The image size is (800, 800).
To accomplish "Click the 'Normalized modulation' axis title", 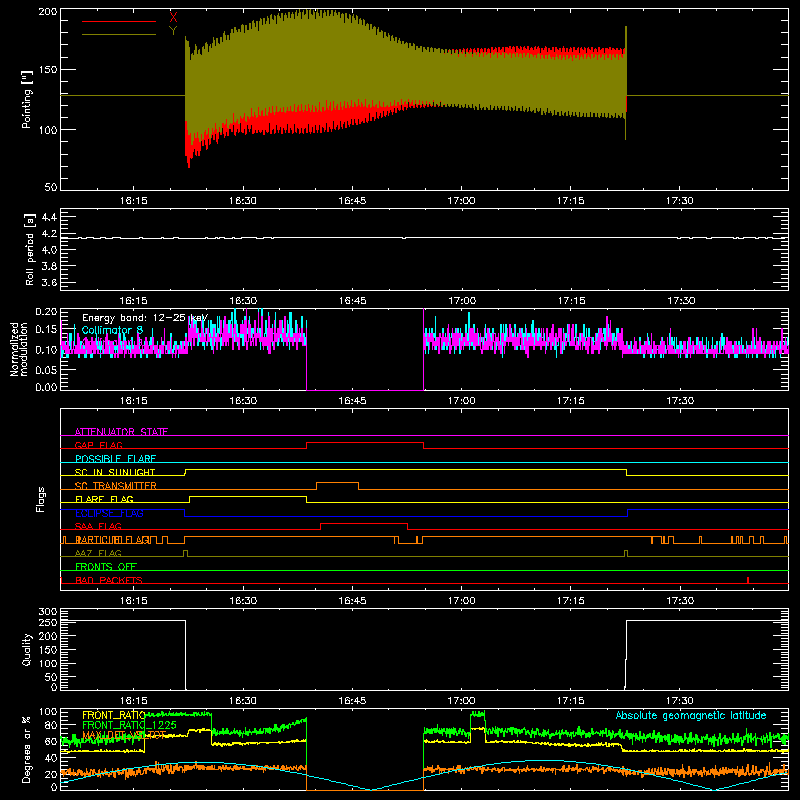I will (x=19, y=349).
